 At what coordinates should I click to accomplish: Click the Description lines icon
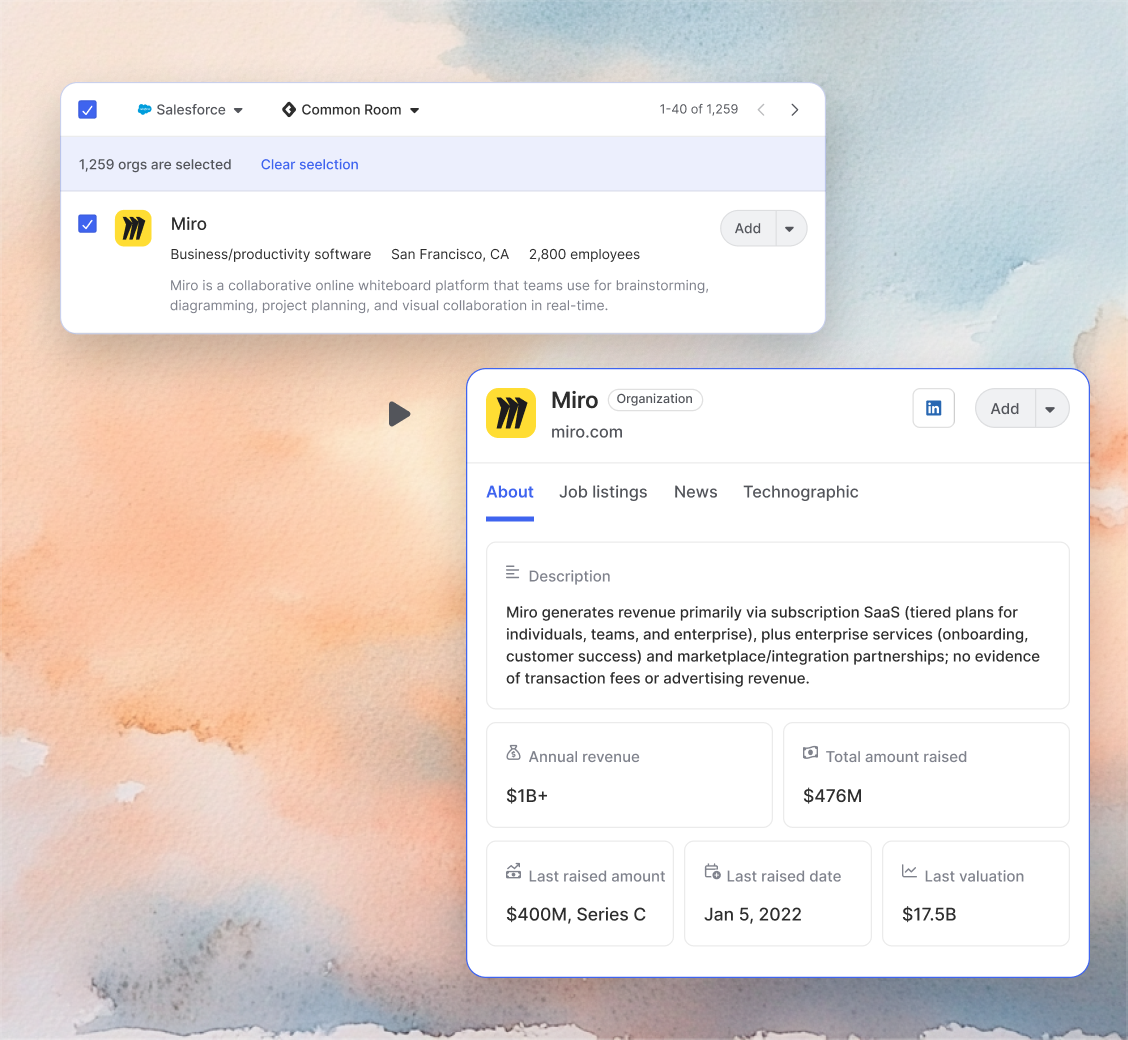tap(512, 573)
